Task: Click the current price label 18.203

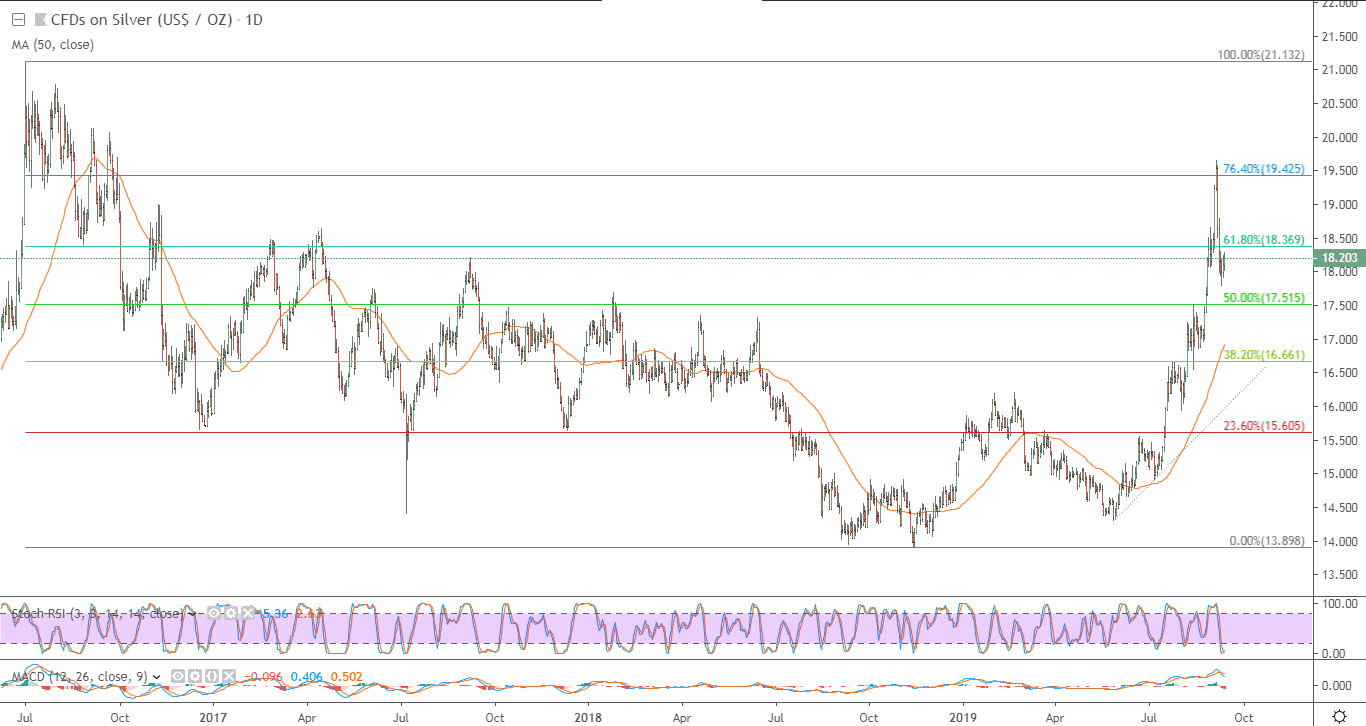Action: pos(1339,258)
